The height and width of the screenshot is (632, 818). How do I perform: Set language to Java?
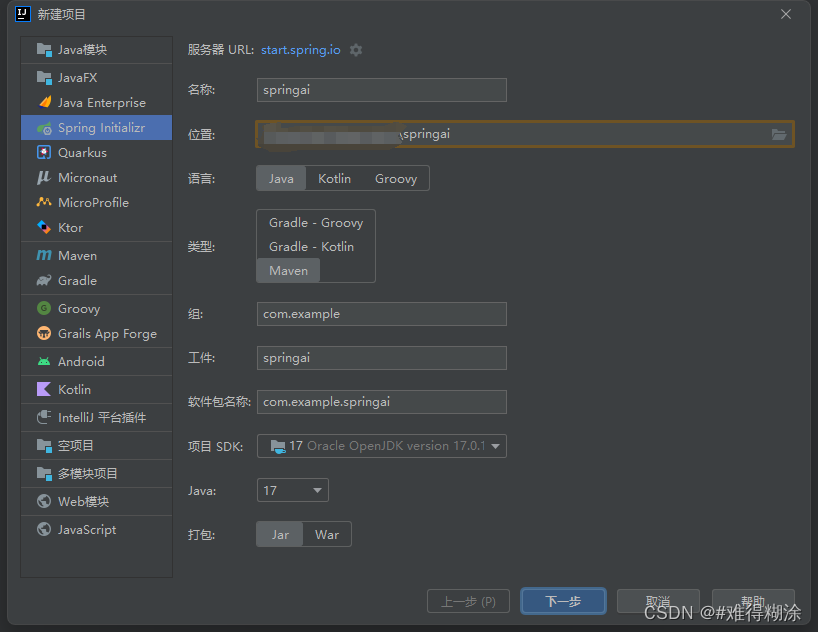tap(281, 178)
